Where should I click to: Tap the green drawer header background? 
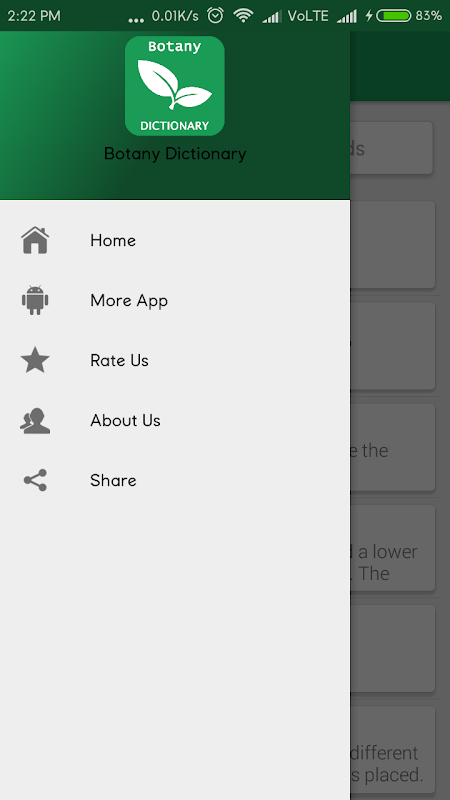tap(175, 115)
